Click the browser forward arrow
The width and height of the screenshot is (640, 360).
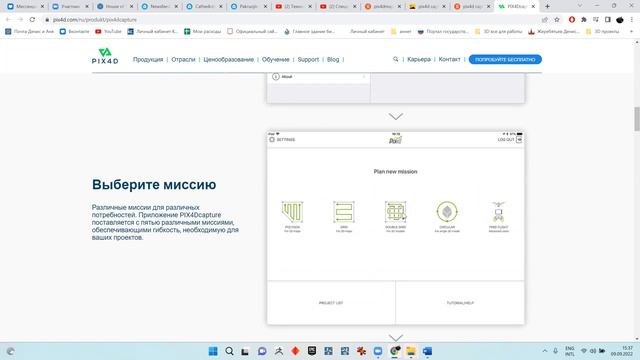click(20, 20)
